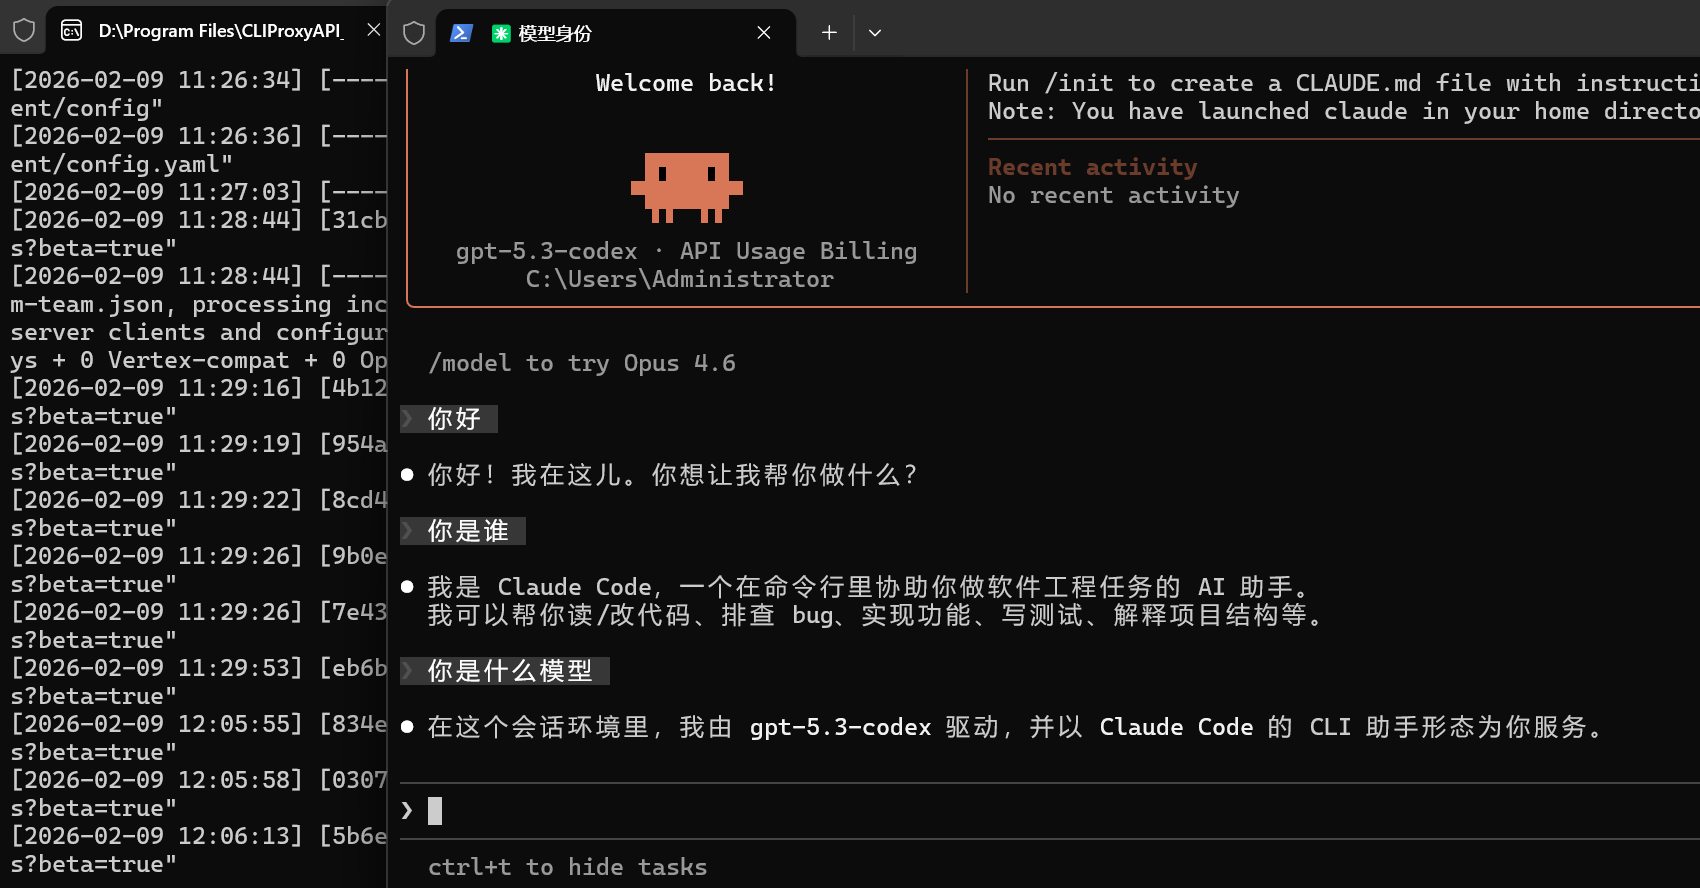Image resolution: width=1700 pixels, height=888 pixels.
Task: Click the reply starting '你好！我在这儿'
Action: coord(672,475)
